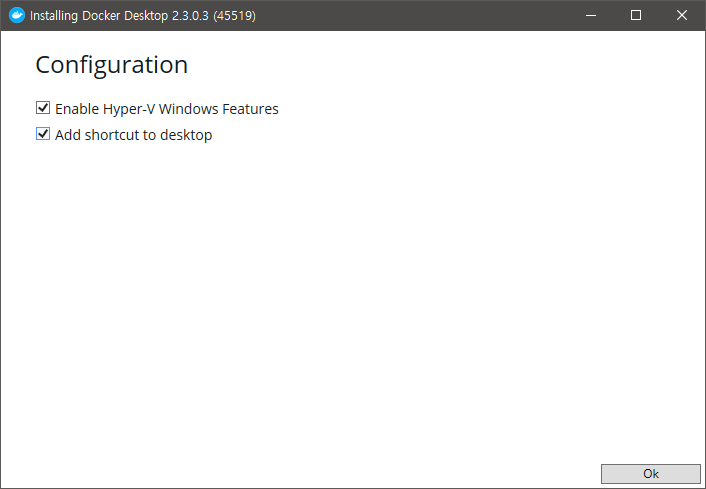Select the Configuration heading text

(x=111, y=65)
